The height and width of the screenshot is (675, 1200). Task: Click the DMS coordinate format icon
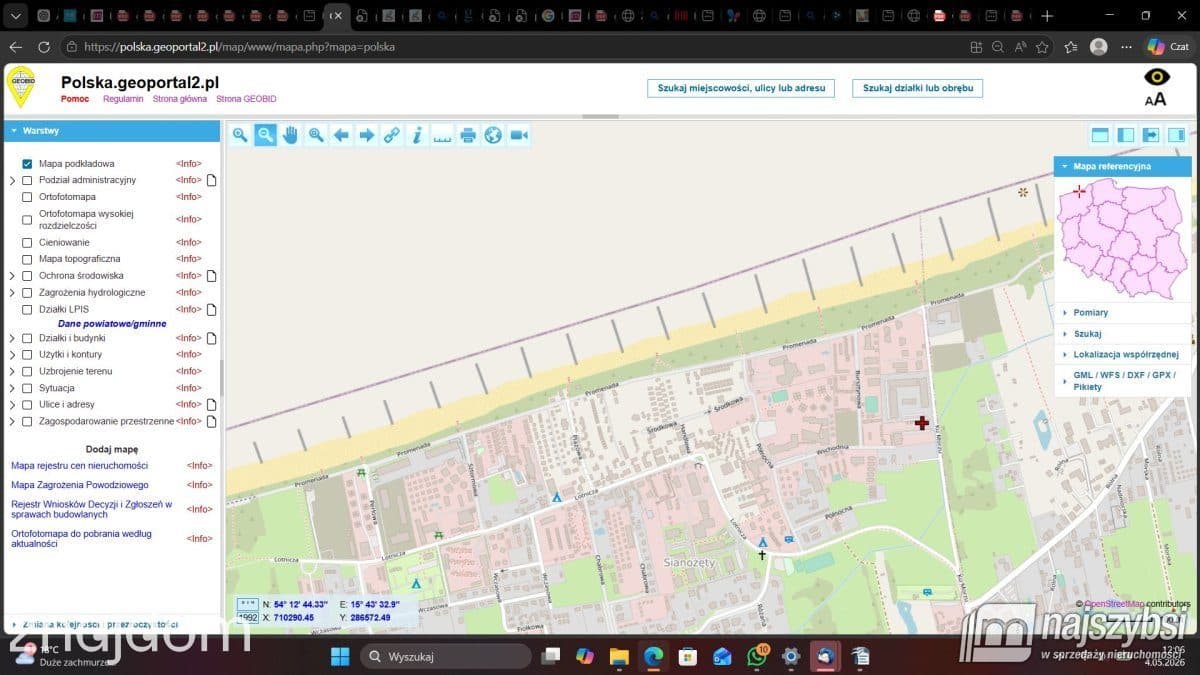click(x=247, y=605)
